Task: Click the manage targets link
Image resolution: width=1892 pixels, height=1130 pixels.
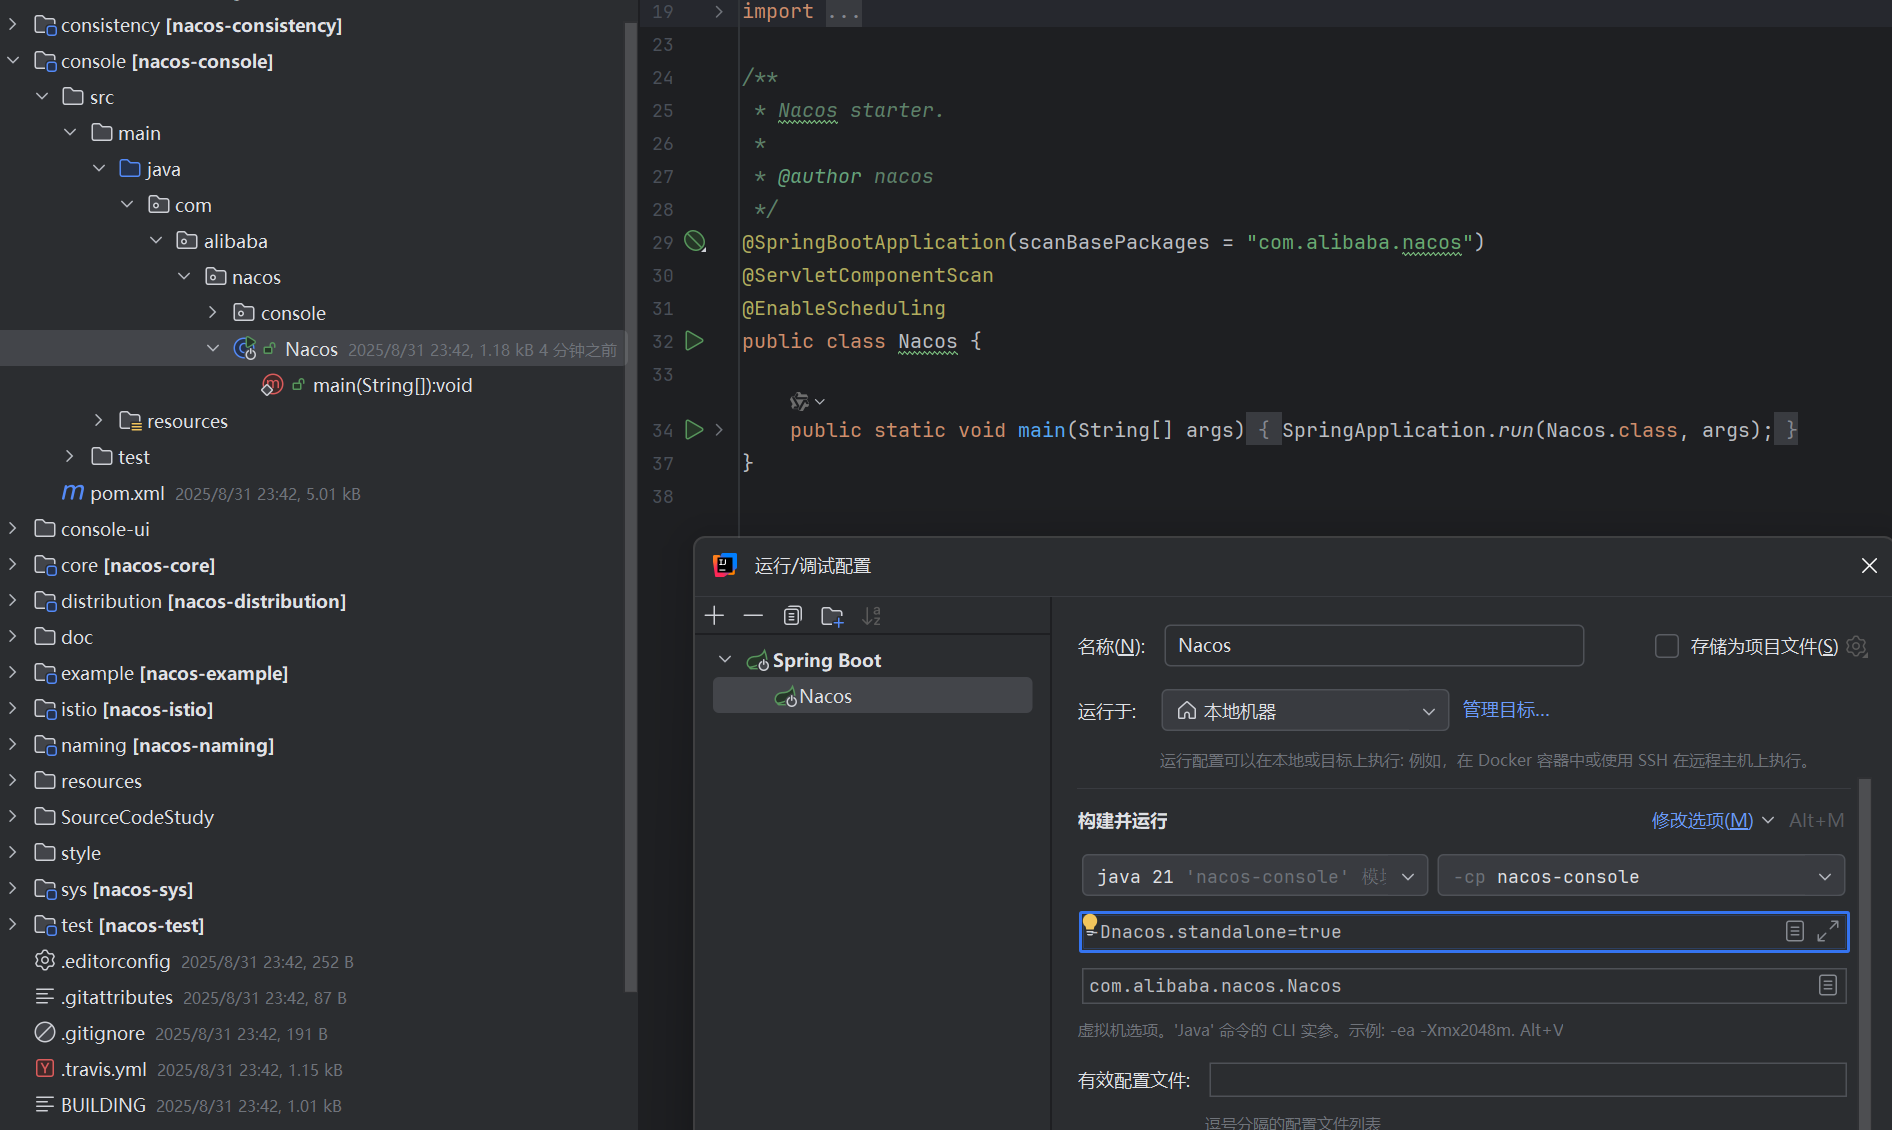Action: pyautogui.click(x=1505, y=710)
